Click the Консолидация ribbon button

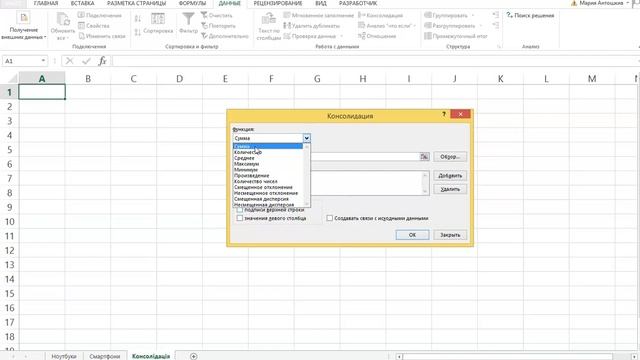point(380,15)
